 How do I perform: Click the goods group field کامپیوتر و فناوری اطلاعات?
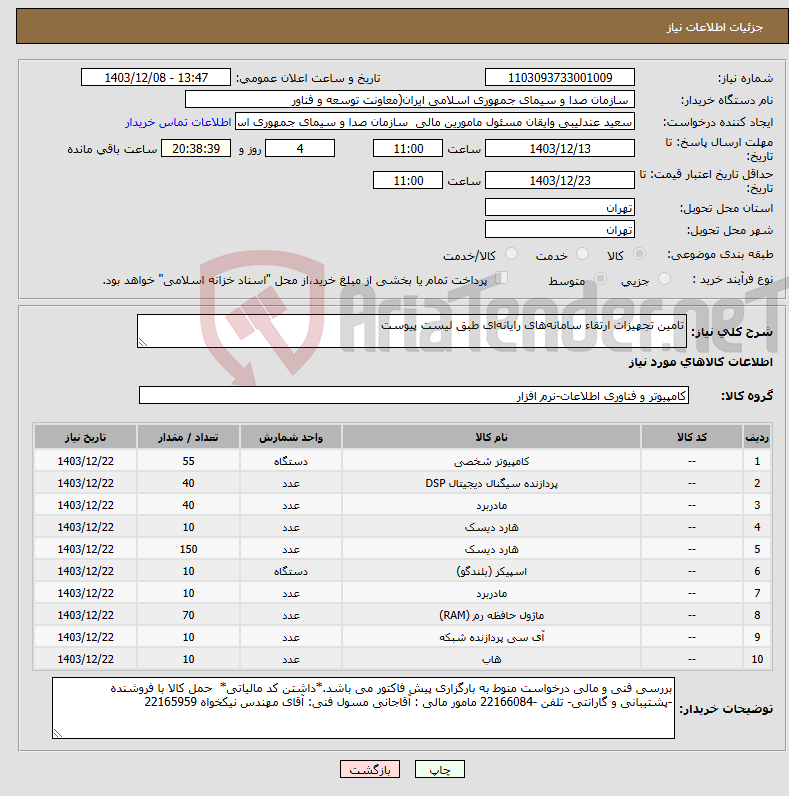(414, 395)
